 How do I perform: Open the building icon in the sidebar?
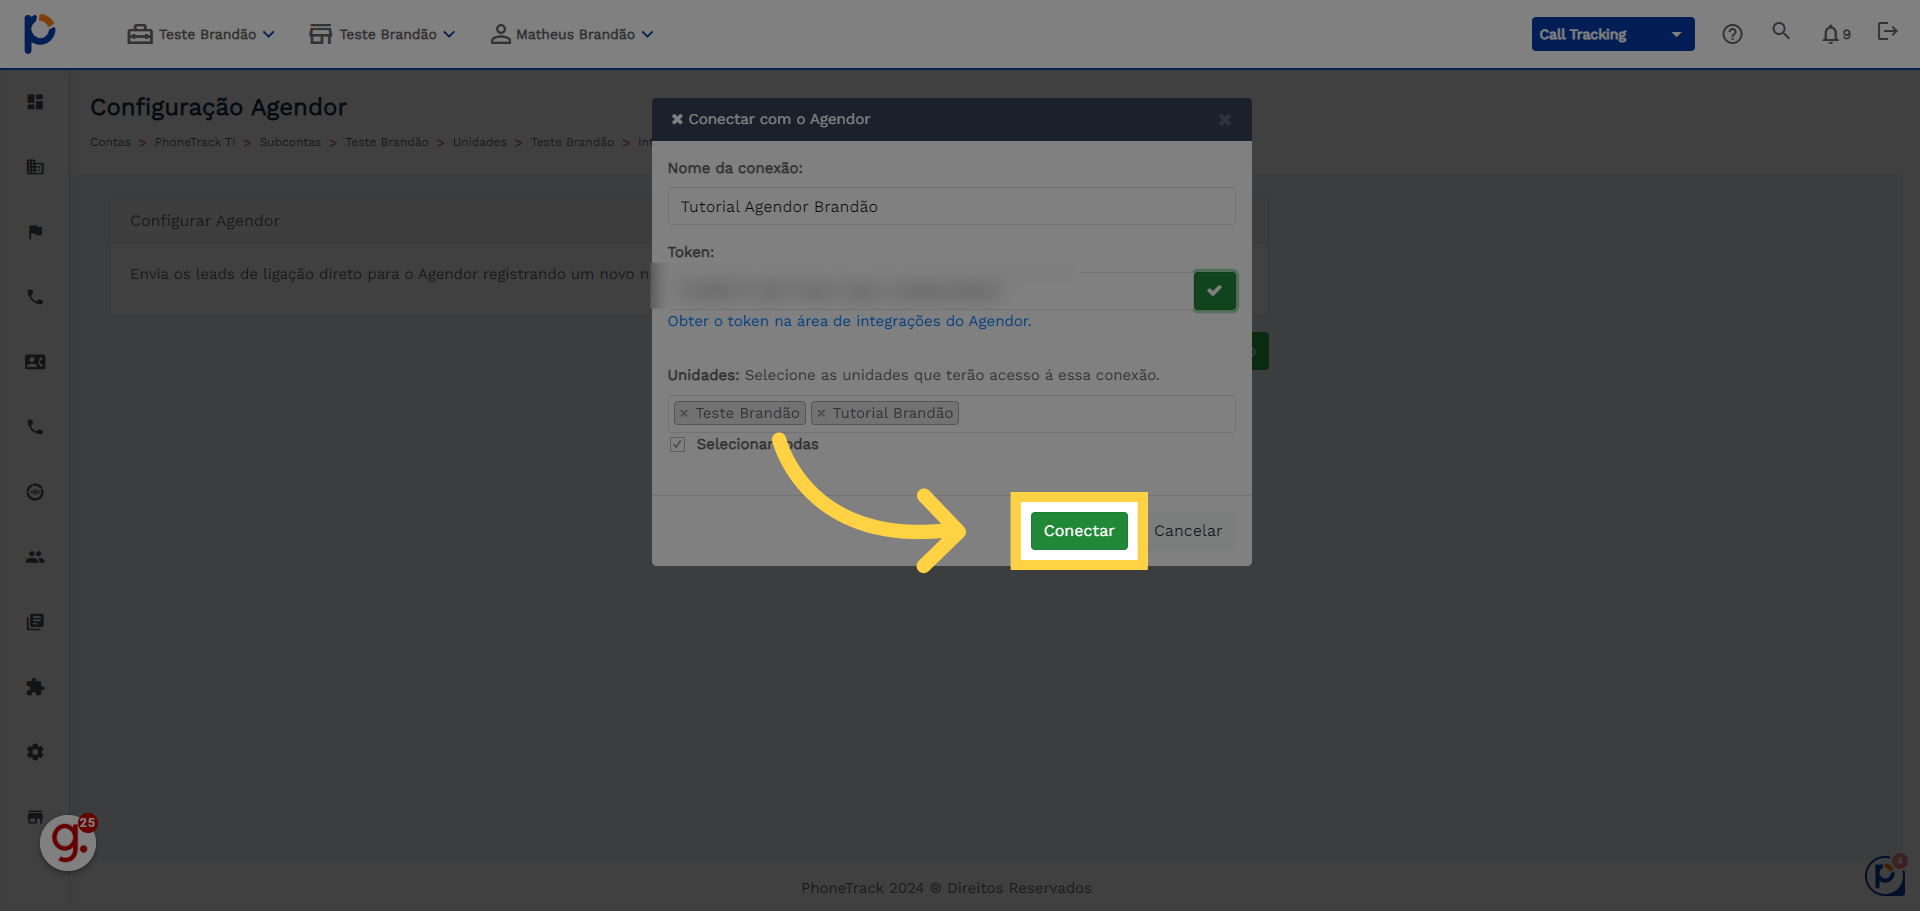coord(35,167)
